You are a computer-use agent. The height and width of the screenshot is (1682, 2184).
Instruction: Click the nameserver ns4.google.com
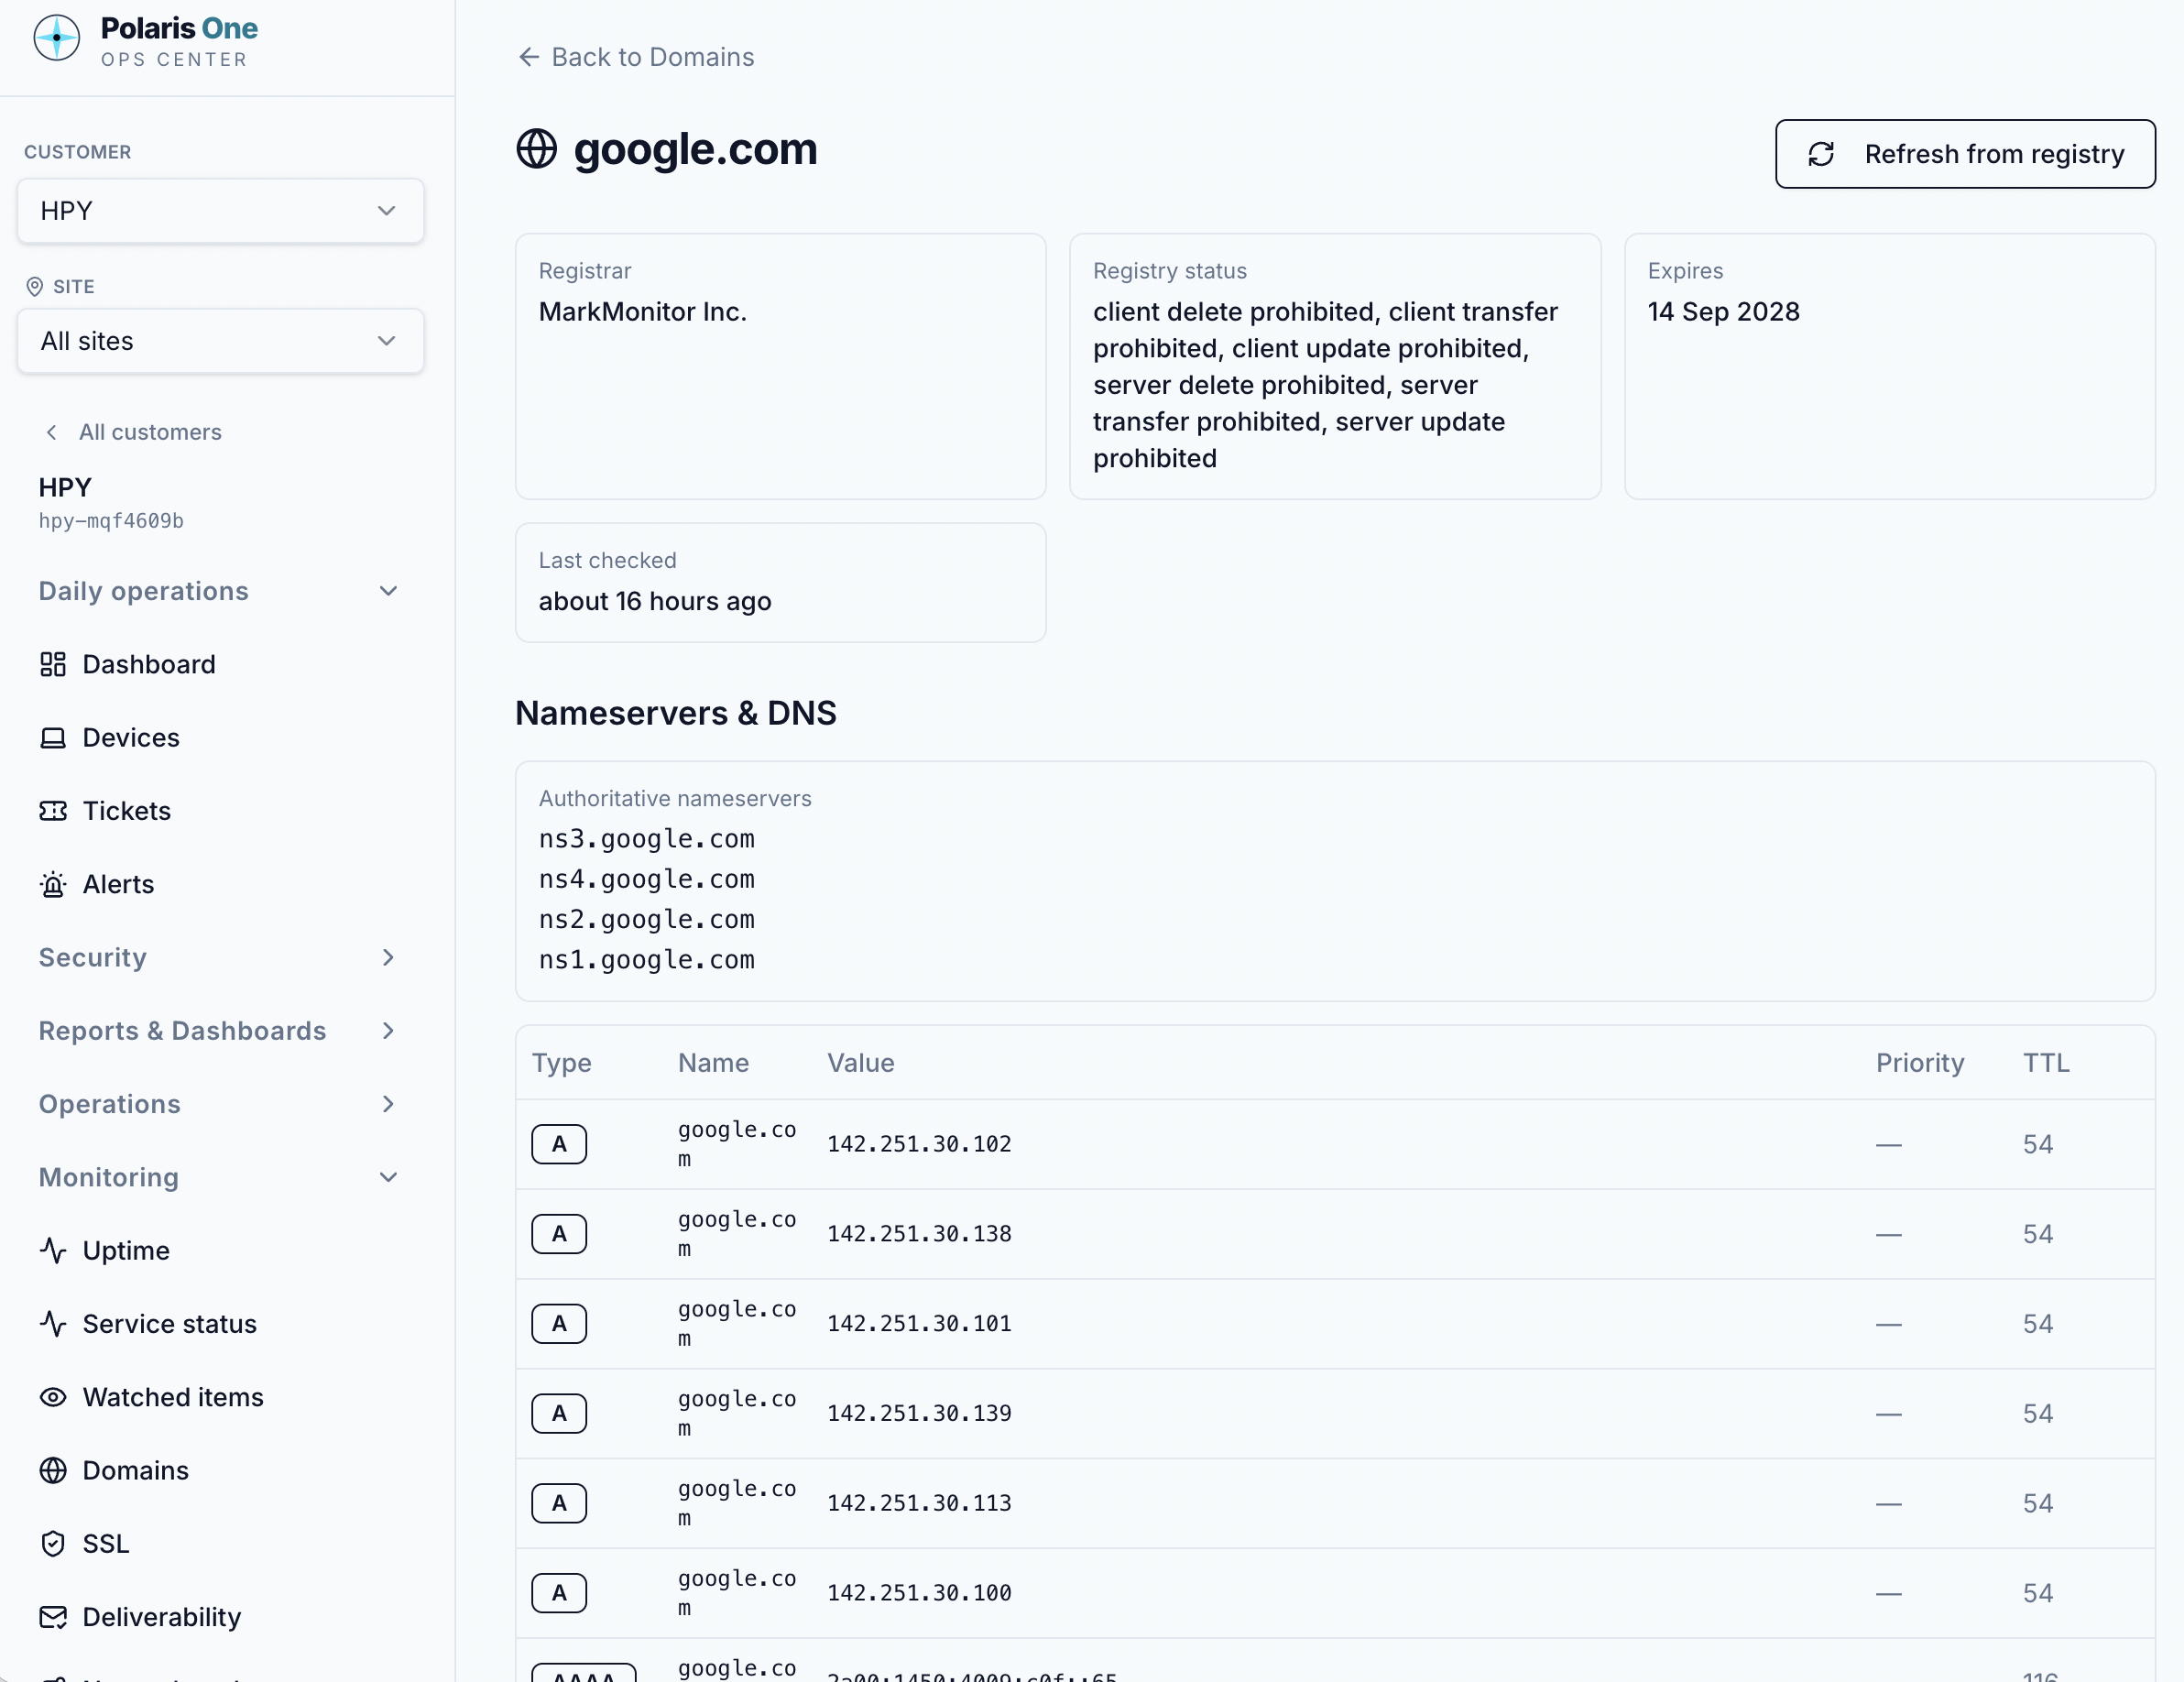(647, 879)
